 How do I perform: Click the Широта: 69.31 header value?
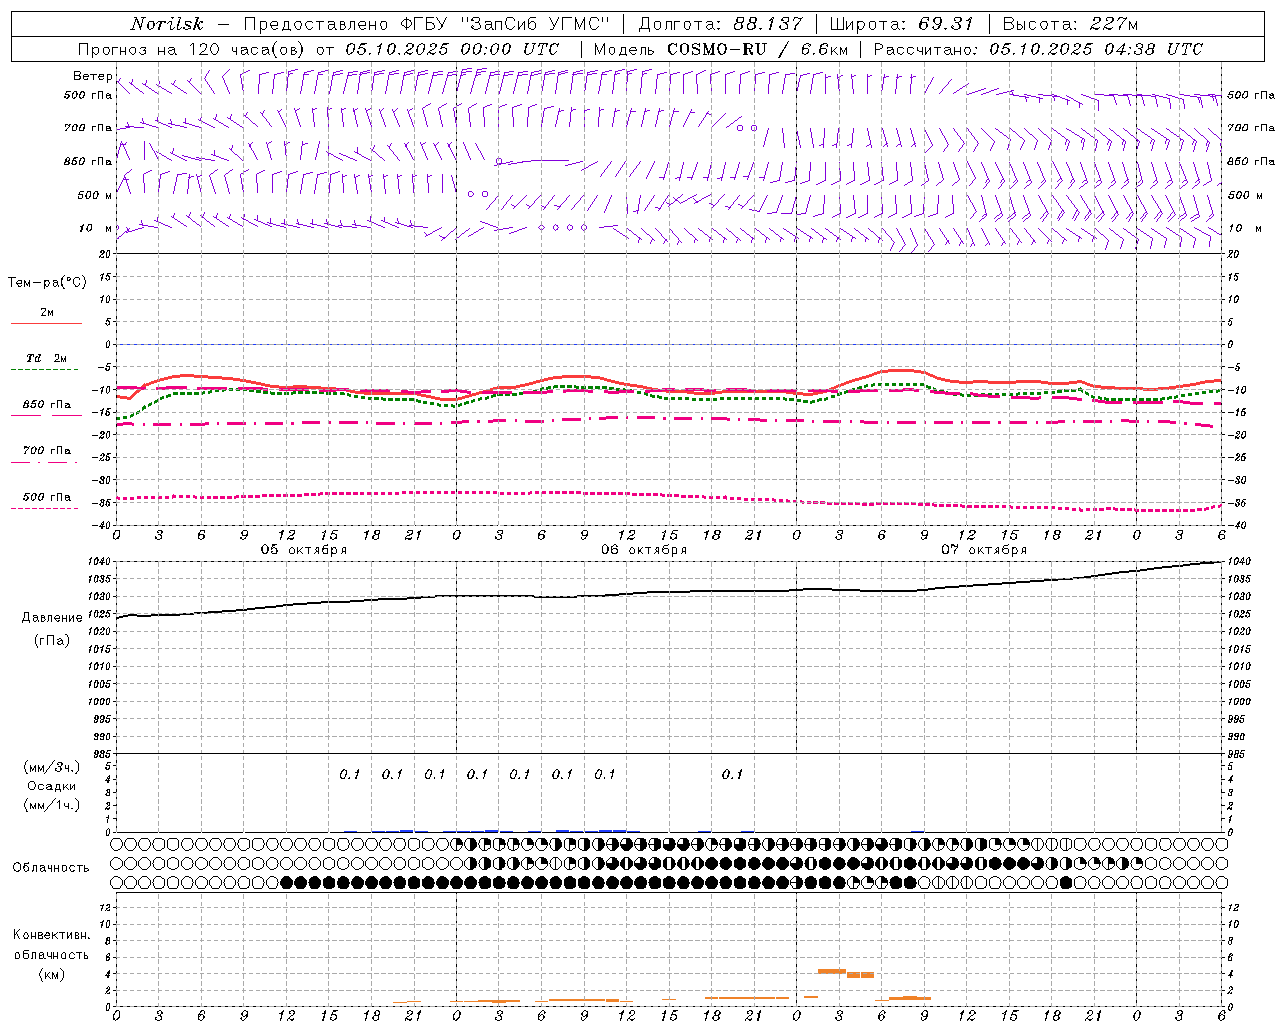(901, 24)
